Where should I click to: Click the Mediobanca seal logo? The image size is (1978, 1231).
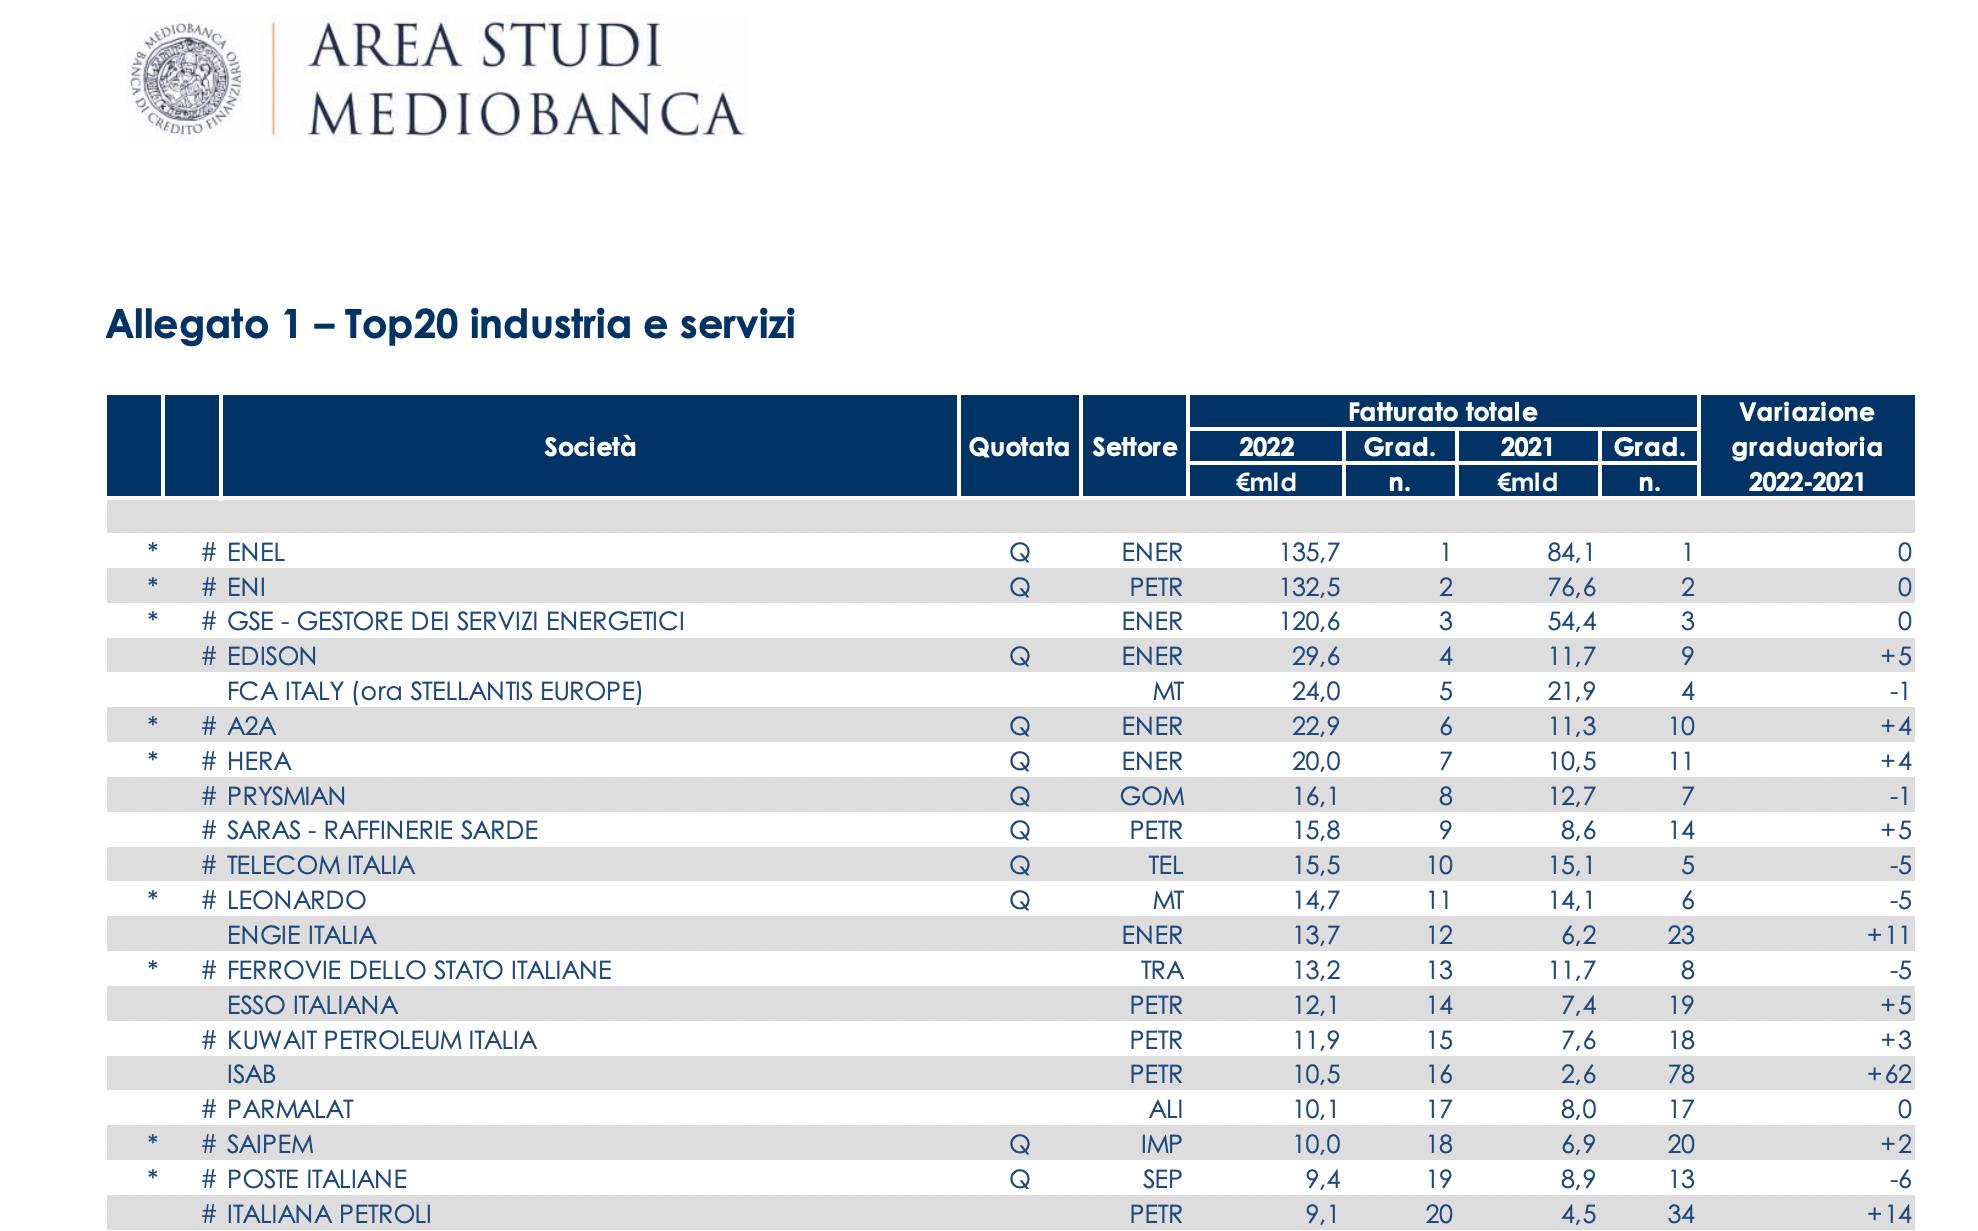tap(186, 78)
